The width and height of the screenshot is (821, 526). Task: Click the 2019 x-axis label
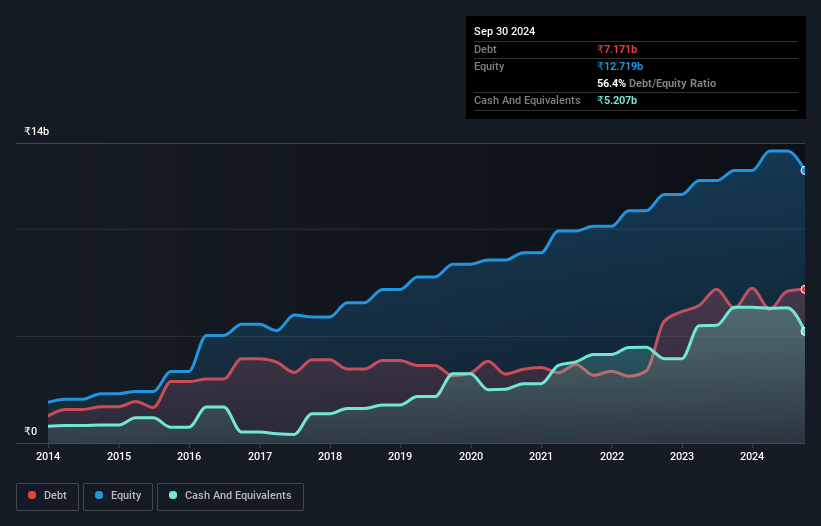(x=400, y=456)
